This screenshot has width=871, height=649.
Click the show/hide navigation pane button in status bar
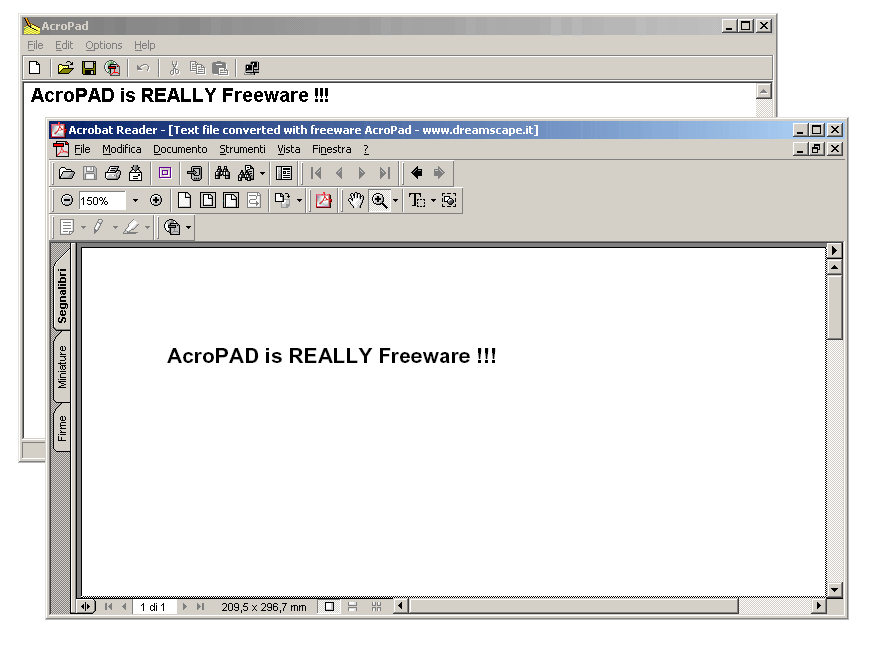pyautogui.click(x=86, y=607)
